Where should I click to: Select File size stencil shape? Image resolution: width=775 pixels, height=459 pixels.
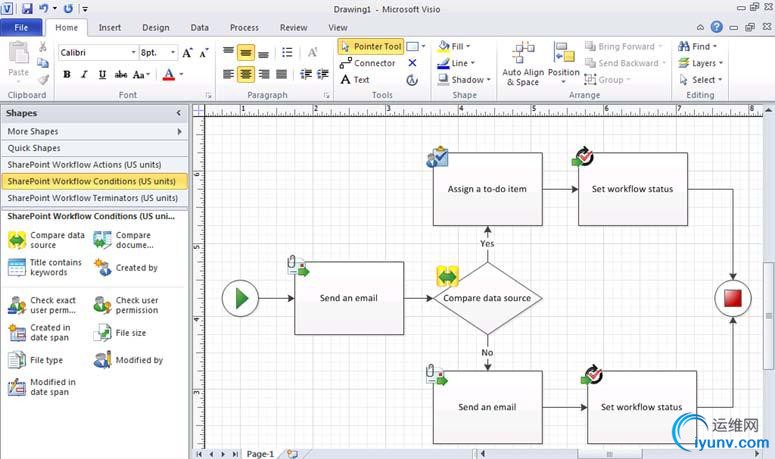(120, 333)
